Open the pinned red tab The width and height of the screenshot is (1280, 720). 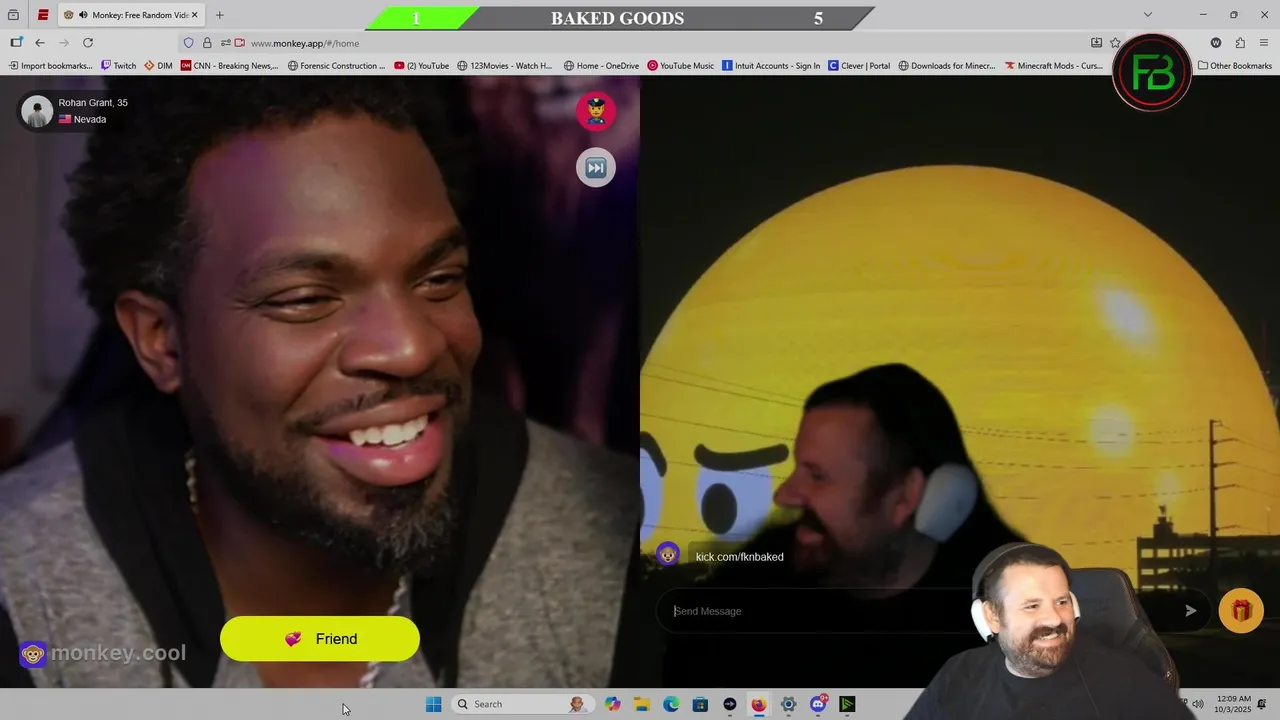(x=43, y=15)
